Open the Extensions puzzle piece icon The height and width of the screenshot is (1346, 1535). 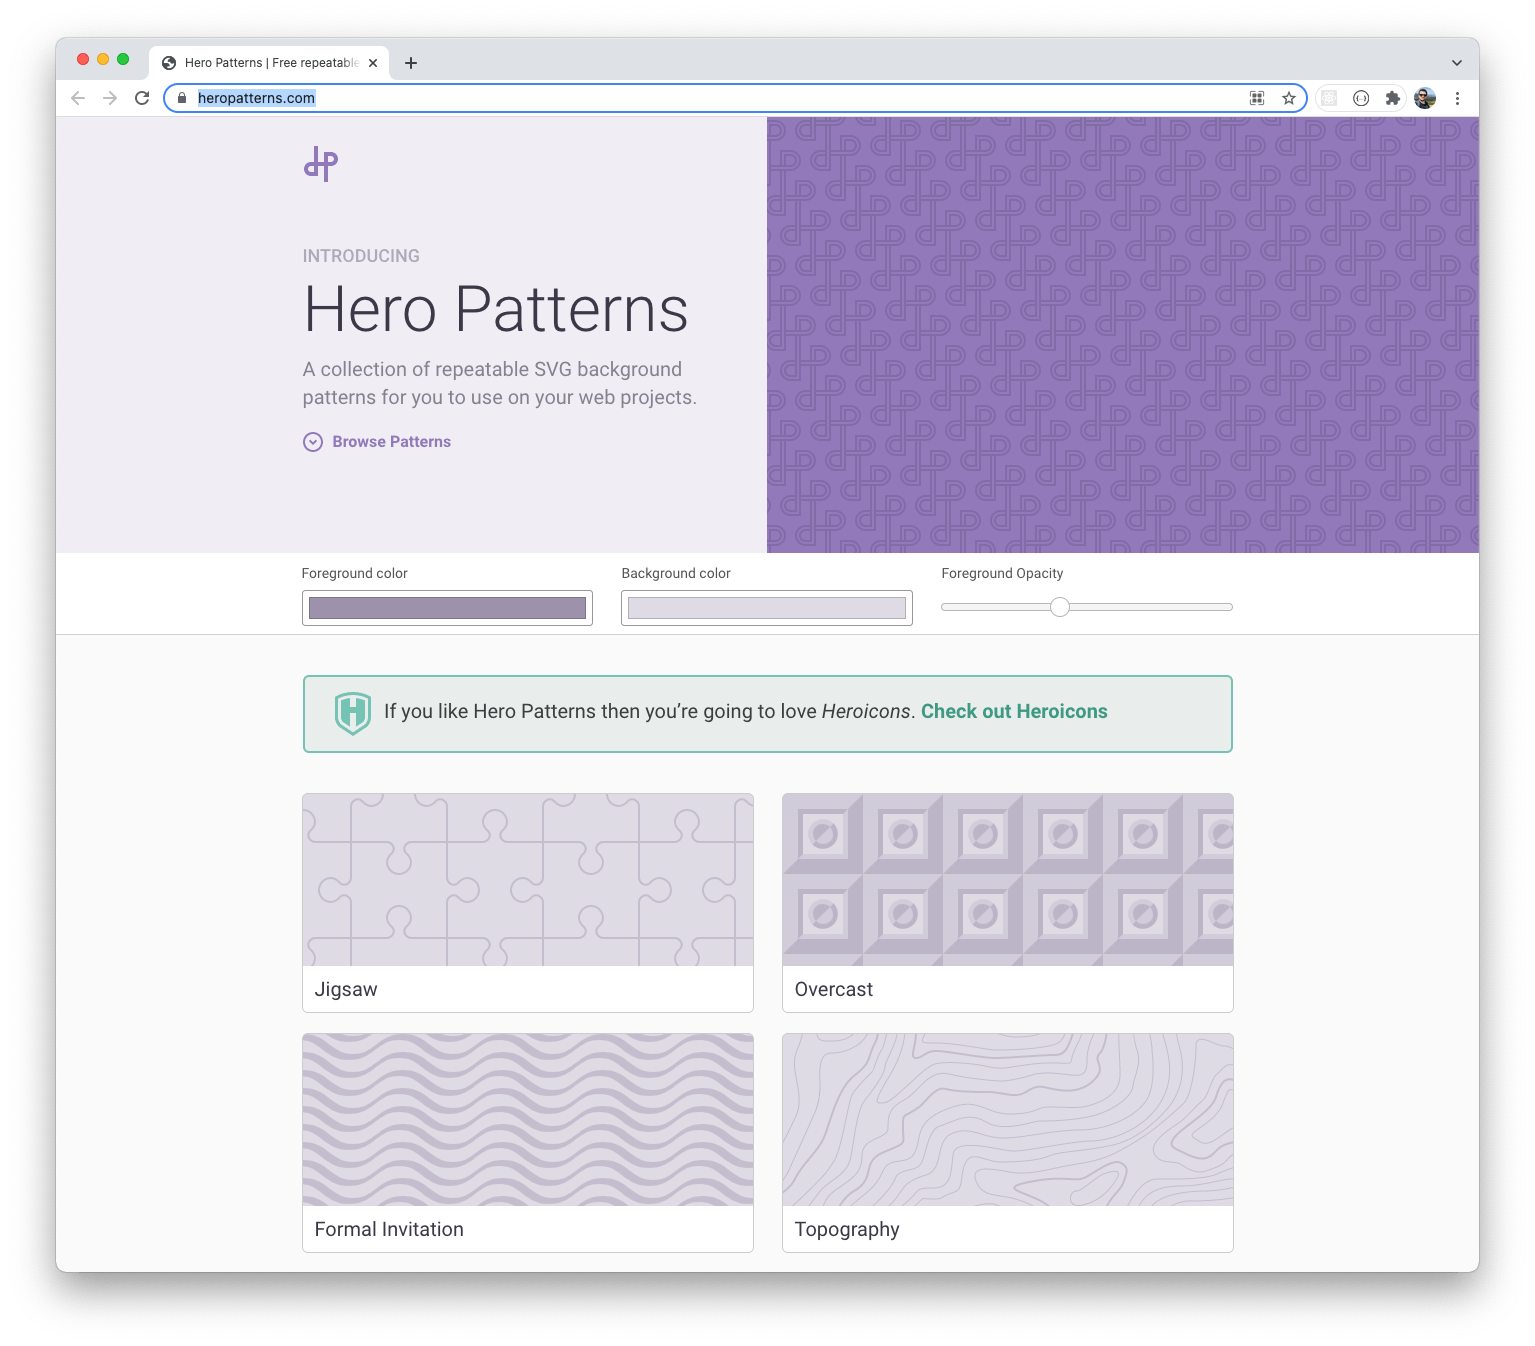(1392, 98)
